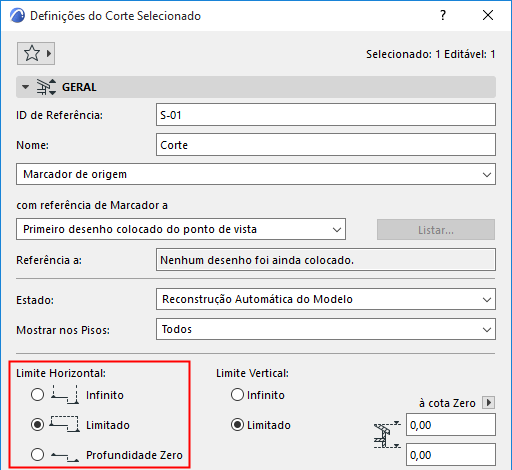Click the help question mark icon

point(443,15)
